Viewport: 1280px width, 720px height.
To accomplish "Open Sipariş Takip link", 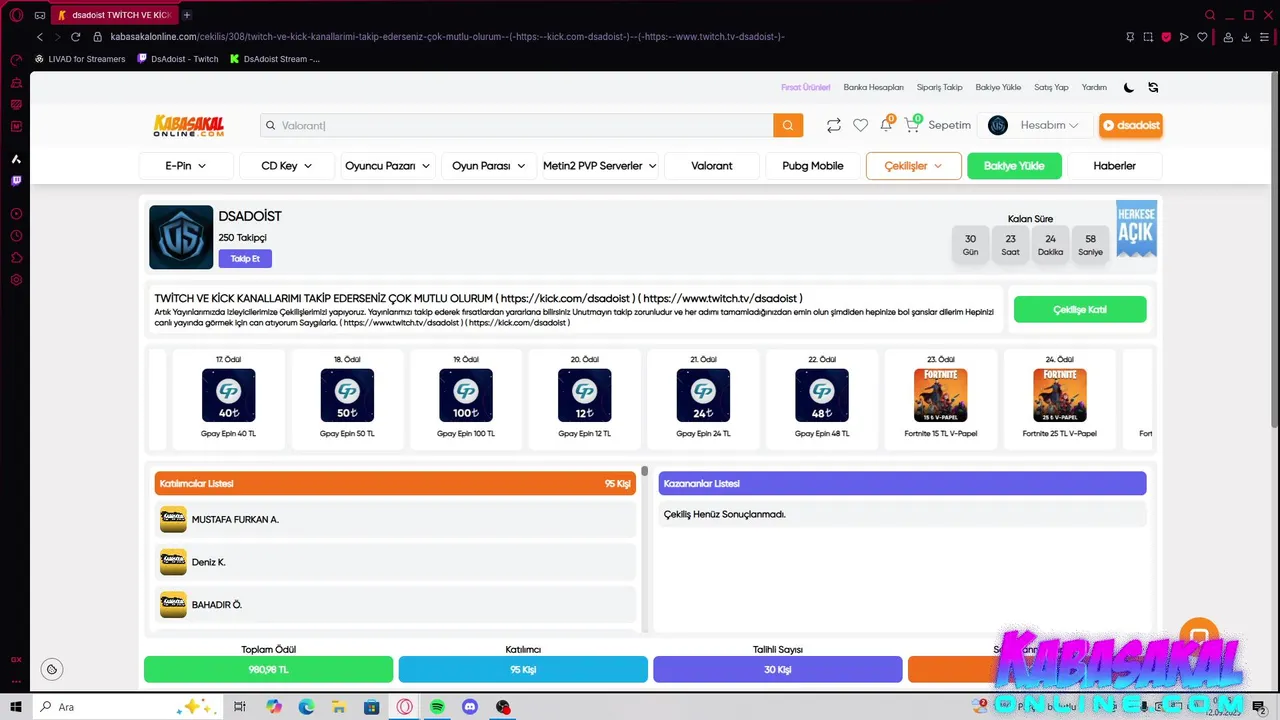I will coord(940,87).
